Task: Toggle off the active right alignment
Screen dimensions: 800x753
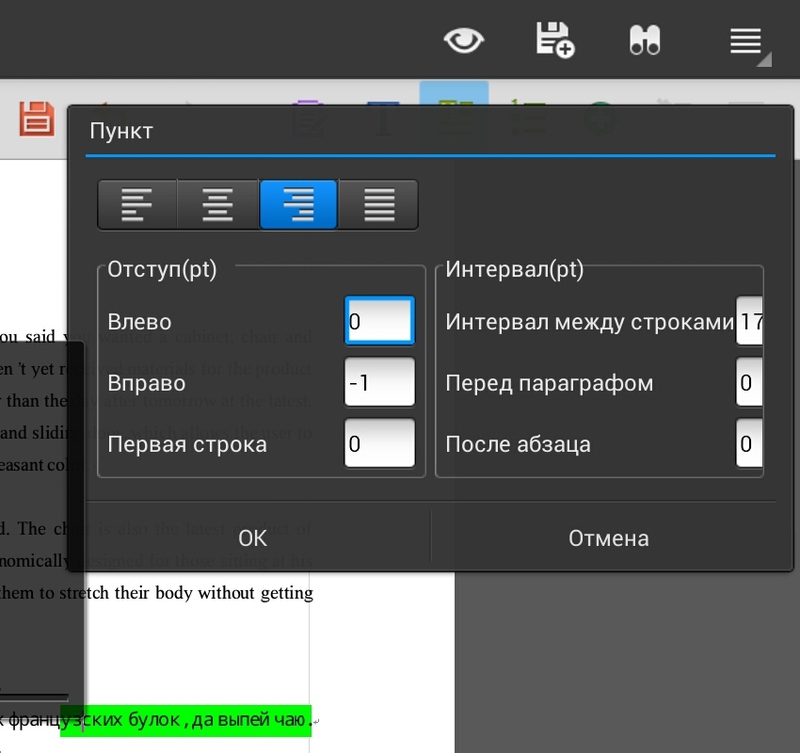Action: coord(296,204)
